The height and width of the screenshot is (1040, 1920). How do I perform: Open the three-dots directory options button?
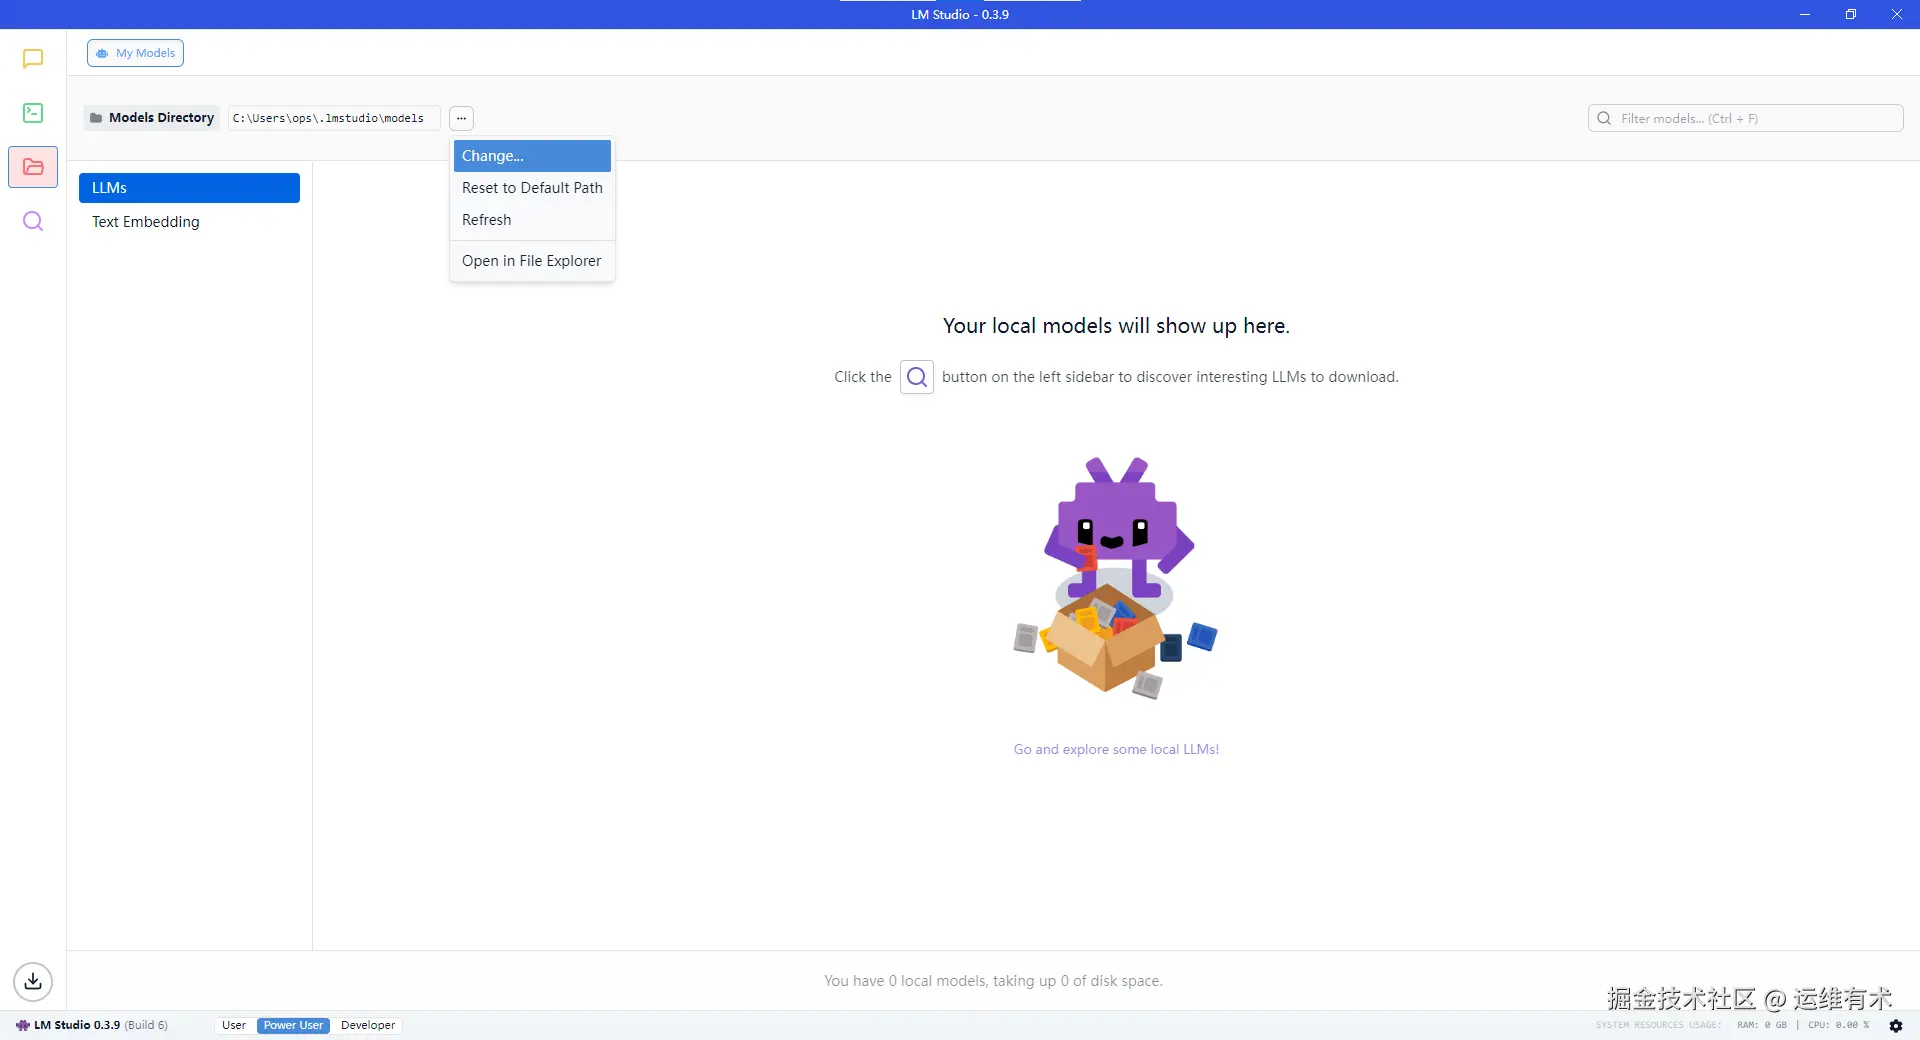click(461, 118)
